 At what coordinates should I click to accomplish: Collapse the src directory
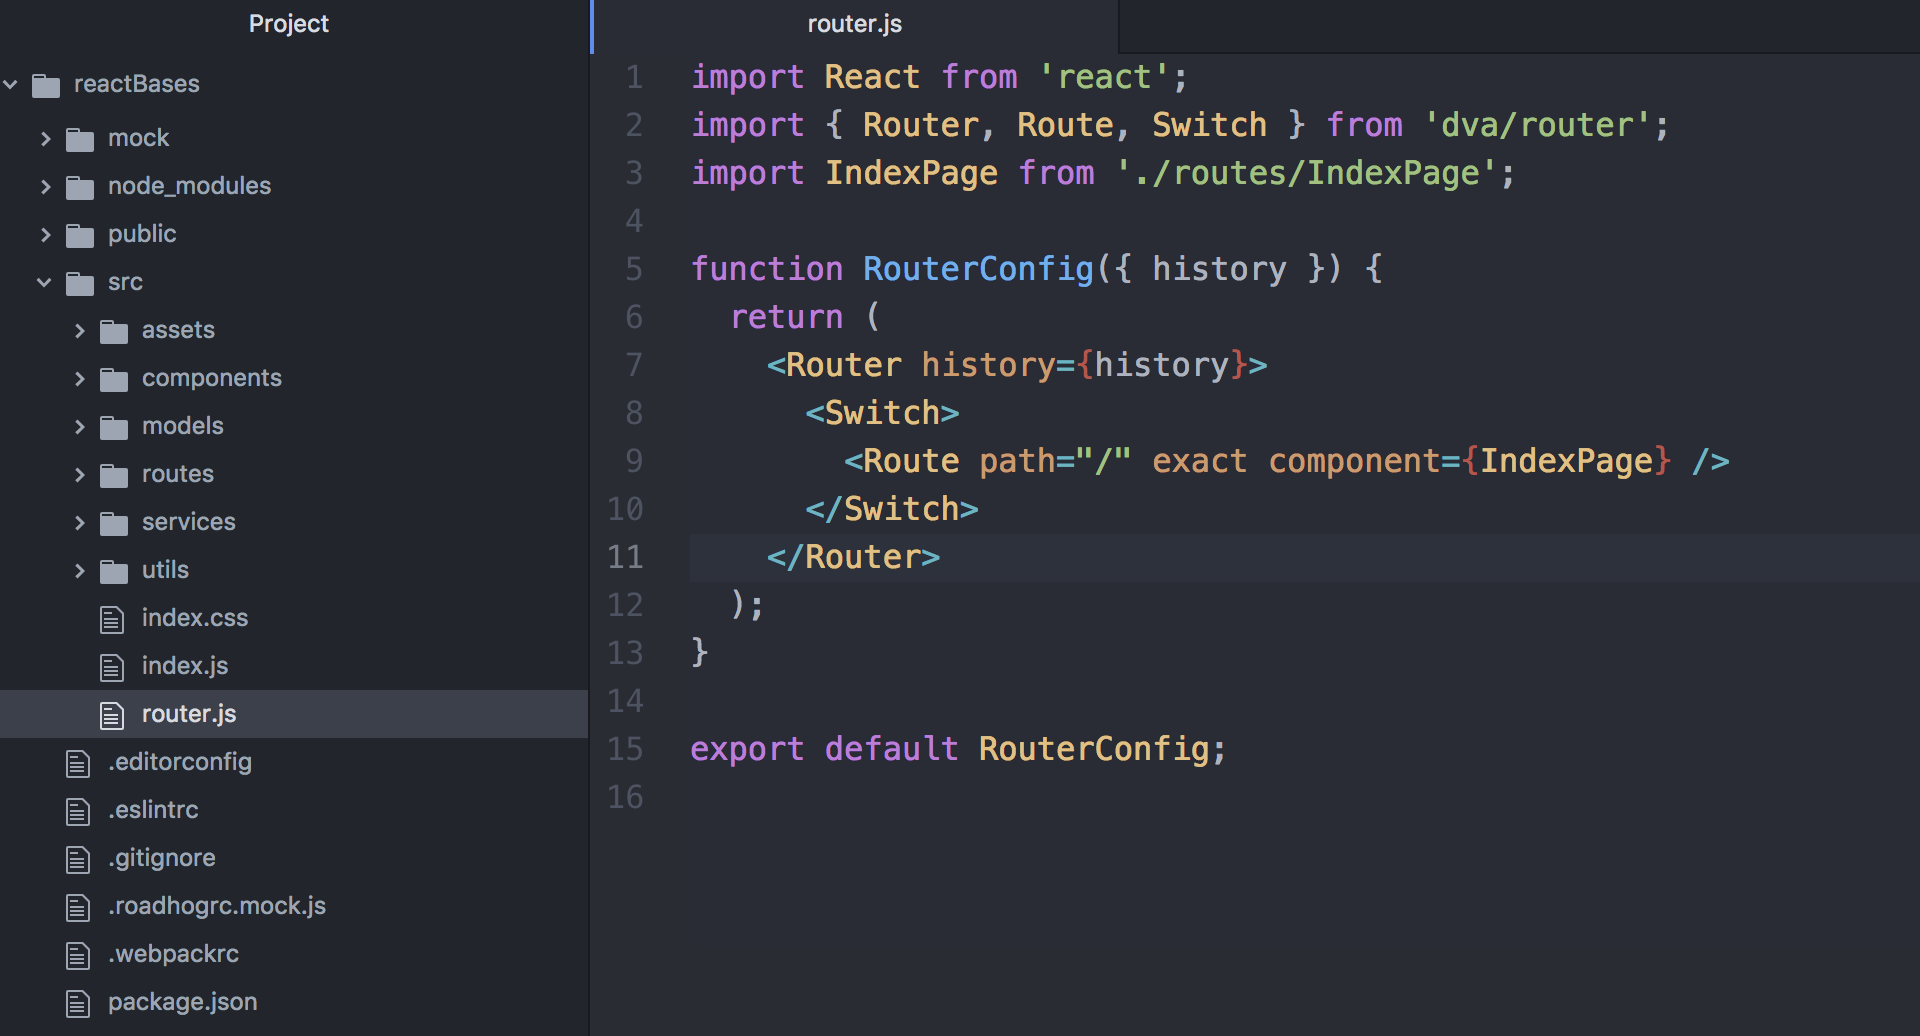tap(44, 282)
